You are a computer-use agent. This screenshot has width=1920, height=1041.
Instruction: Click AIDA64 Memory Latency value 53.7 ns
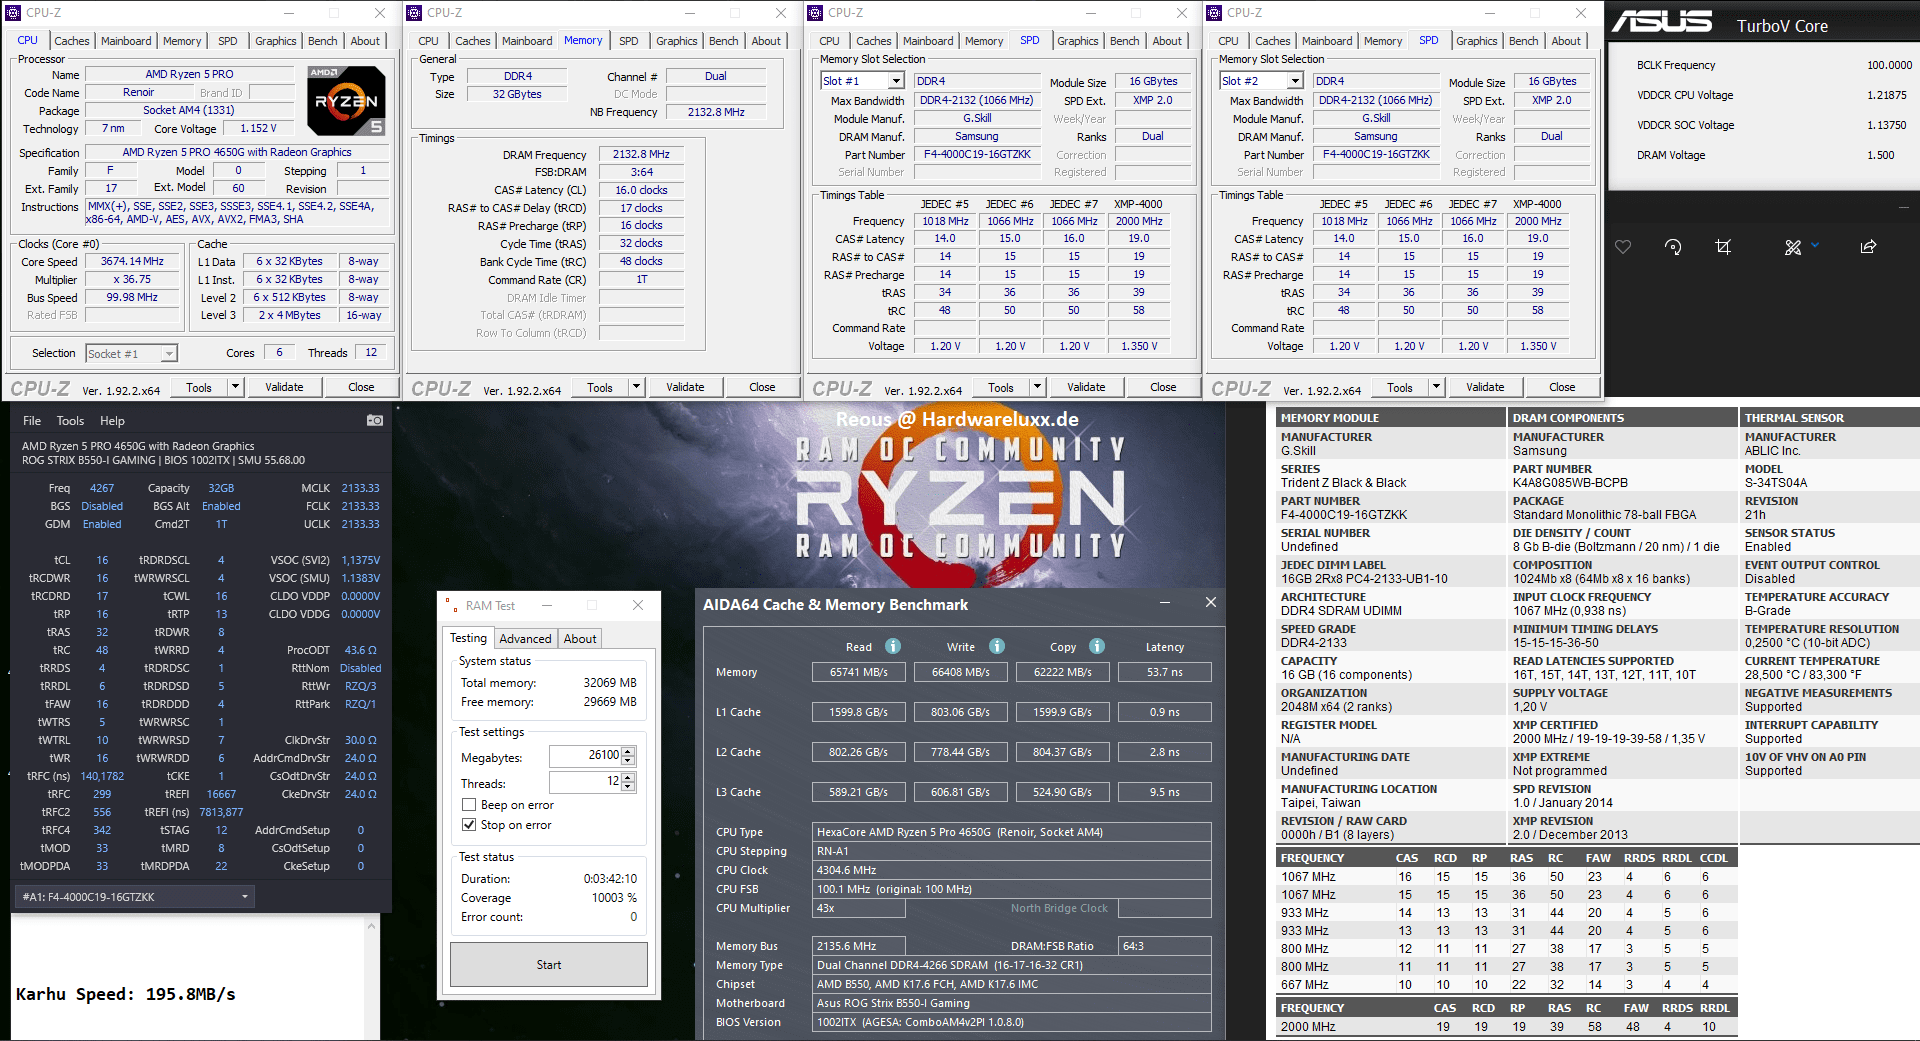1165,672
